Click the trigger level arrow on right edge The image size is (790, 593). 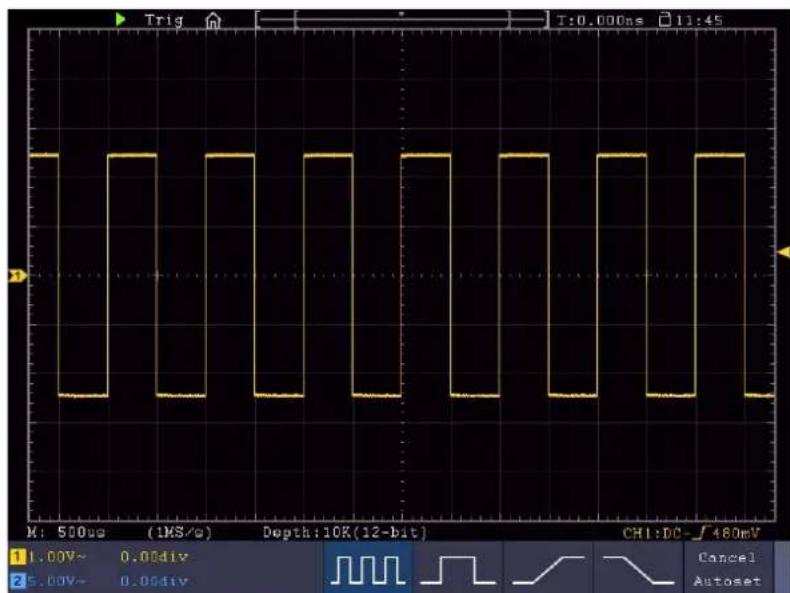click(784, 252)
